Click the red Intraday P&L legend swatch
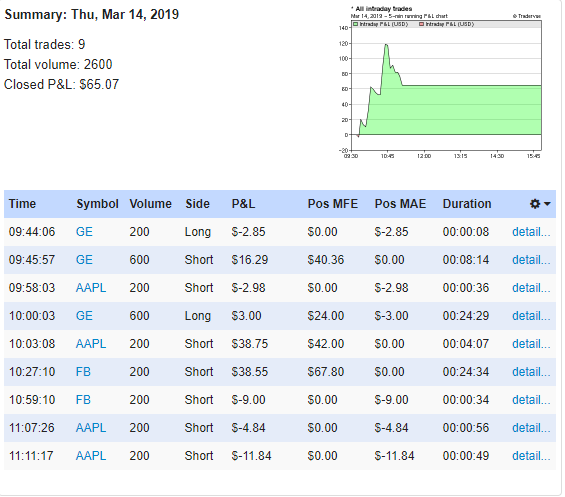This screenshot has width=565, height=497. 421,24
